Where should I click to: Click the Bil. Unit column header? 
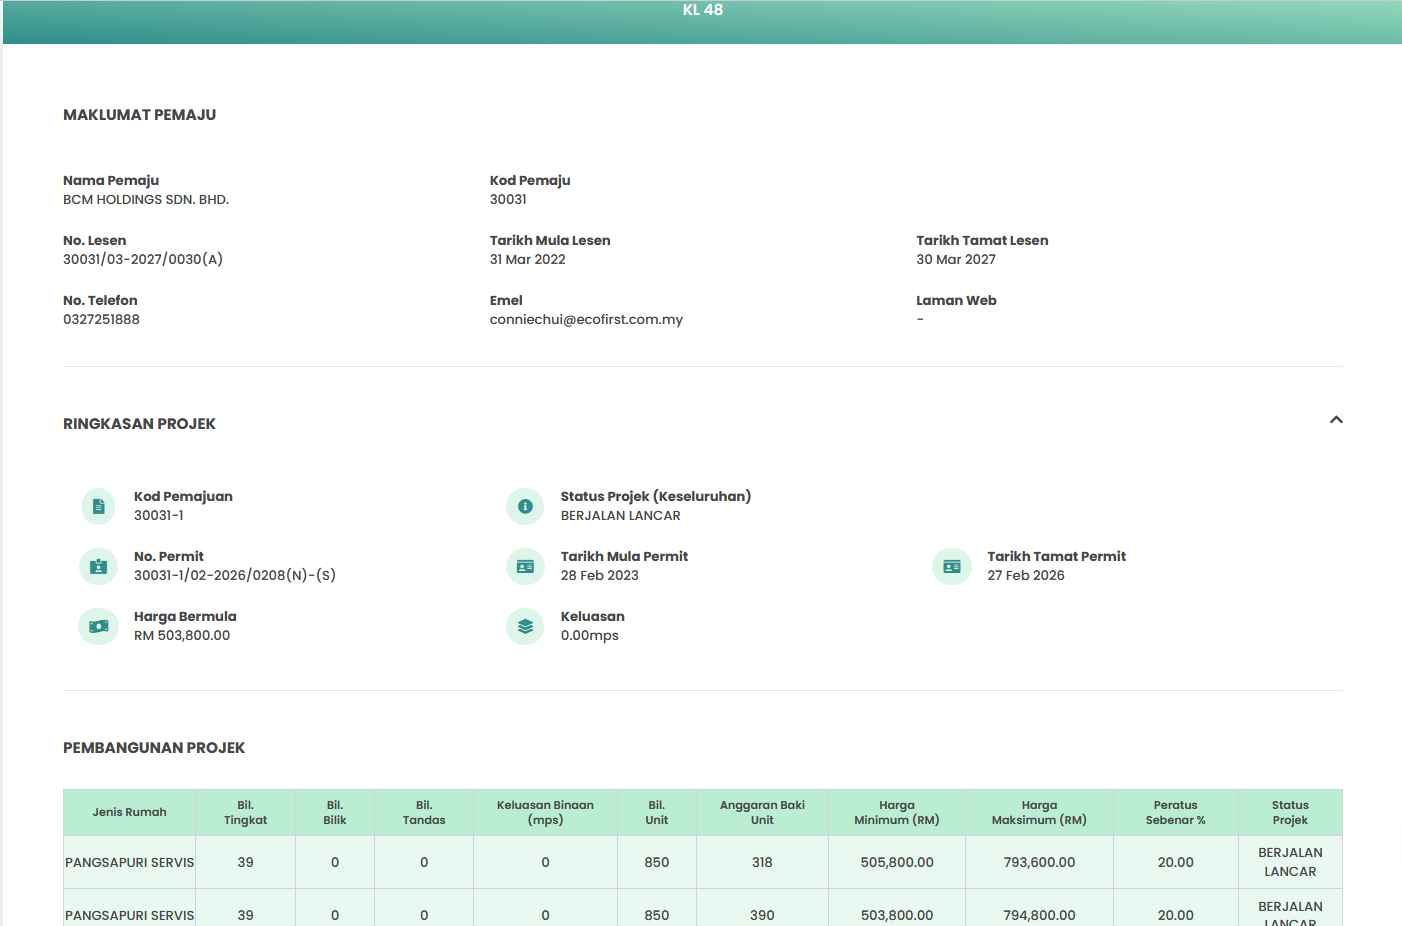[x=657, y=812]
